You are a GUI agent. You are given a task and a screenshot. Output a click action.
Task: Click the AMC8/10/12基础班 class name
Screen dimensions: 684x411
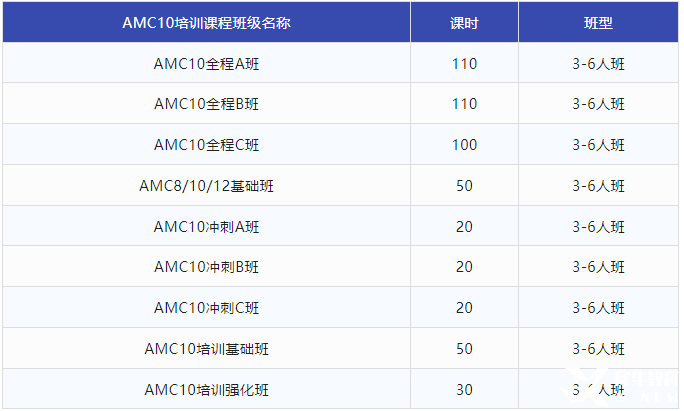tap(206, 186)
